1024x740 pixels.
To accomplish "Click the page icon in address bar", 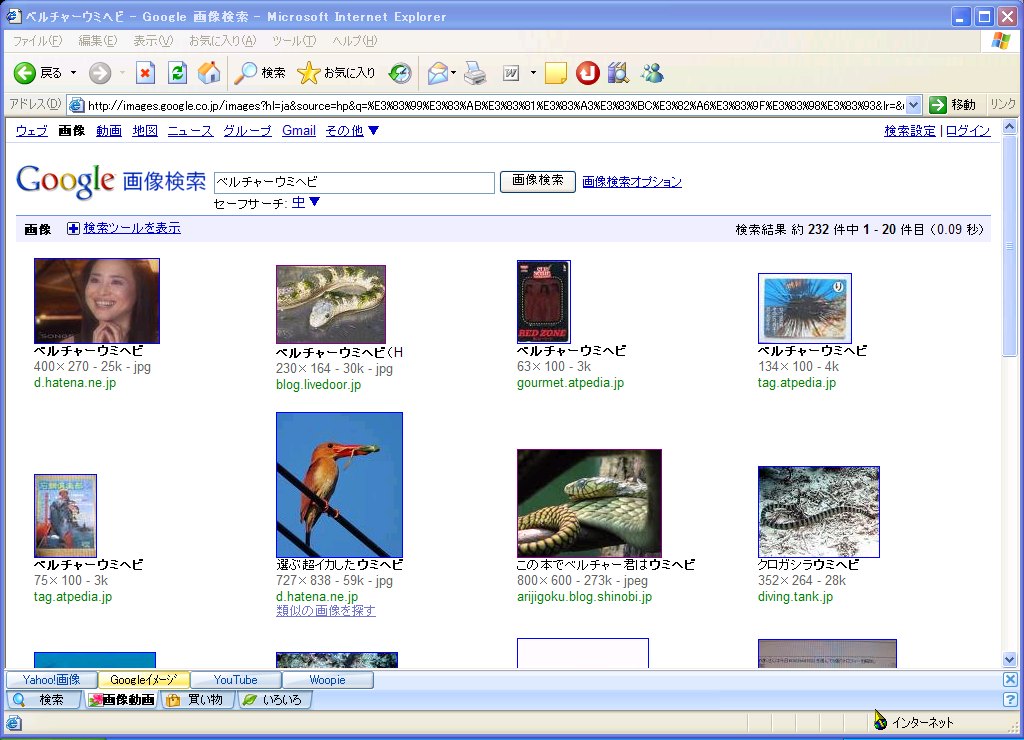I will pyautogui.click(x=76, y=105).
